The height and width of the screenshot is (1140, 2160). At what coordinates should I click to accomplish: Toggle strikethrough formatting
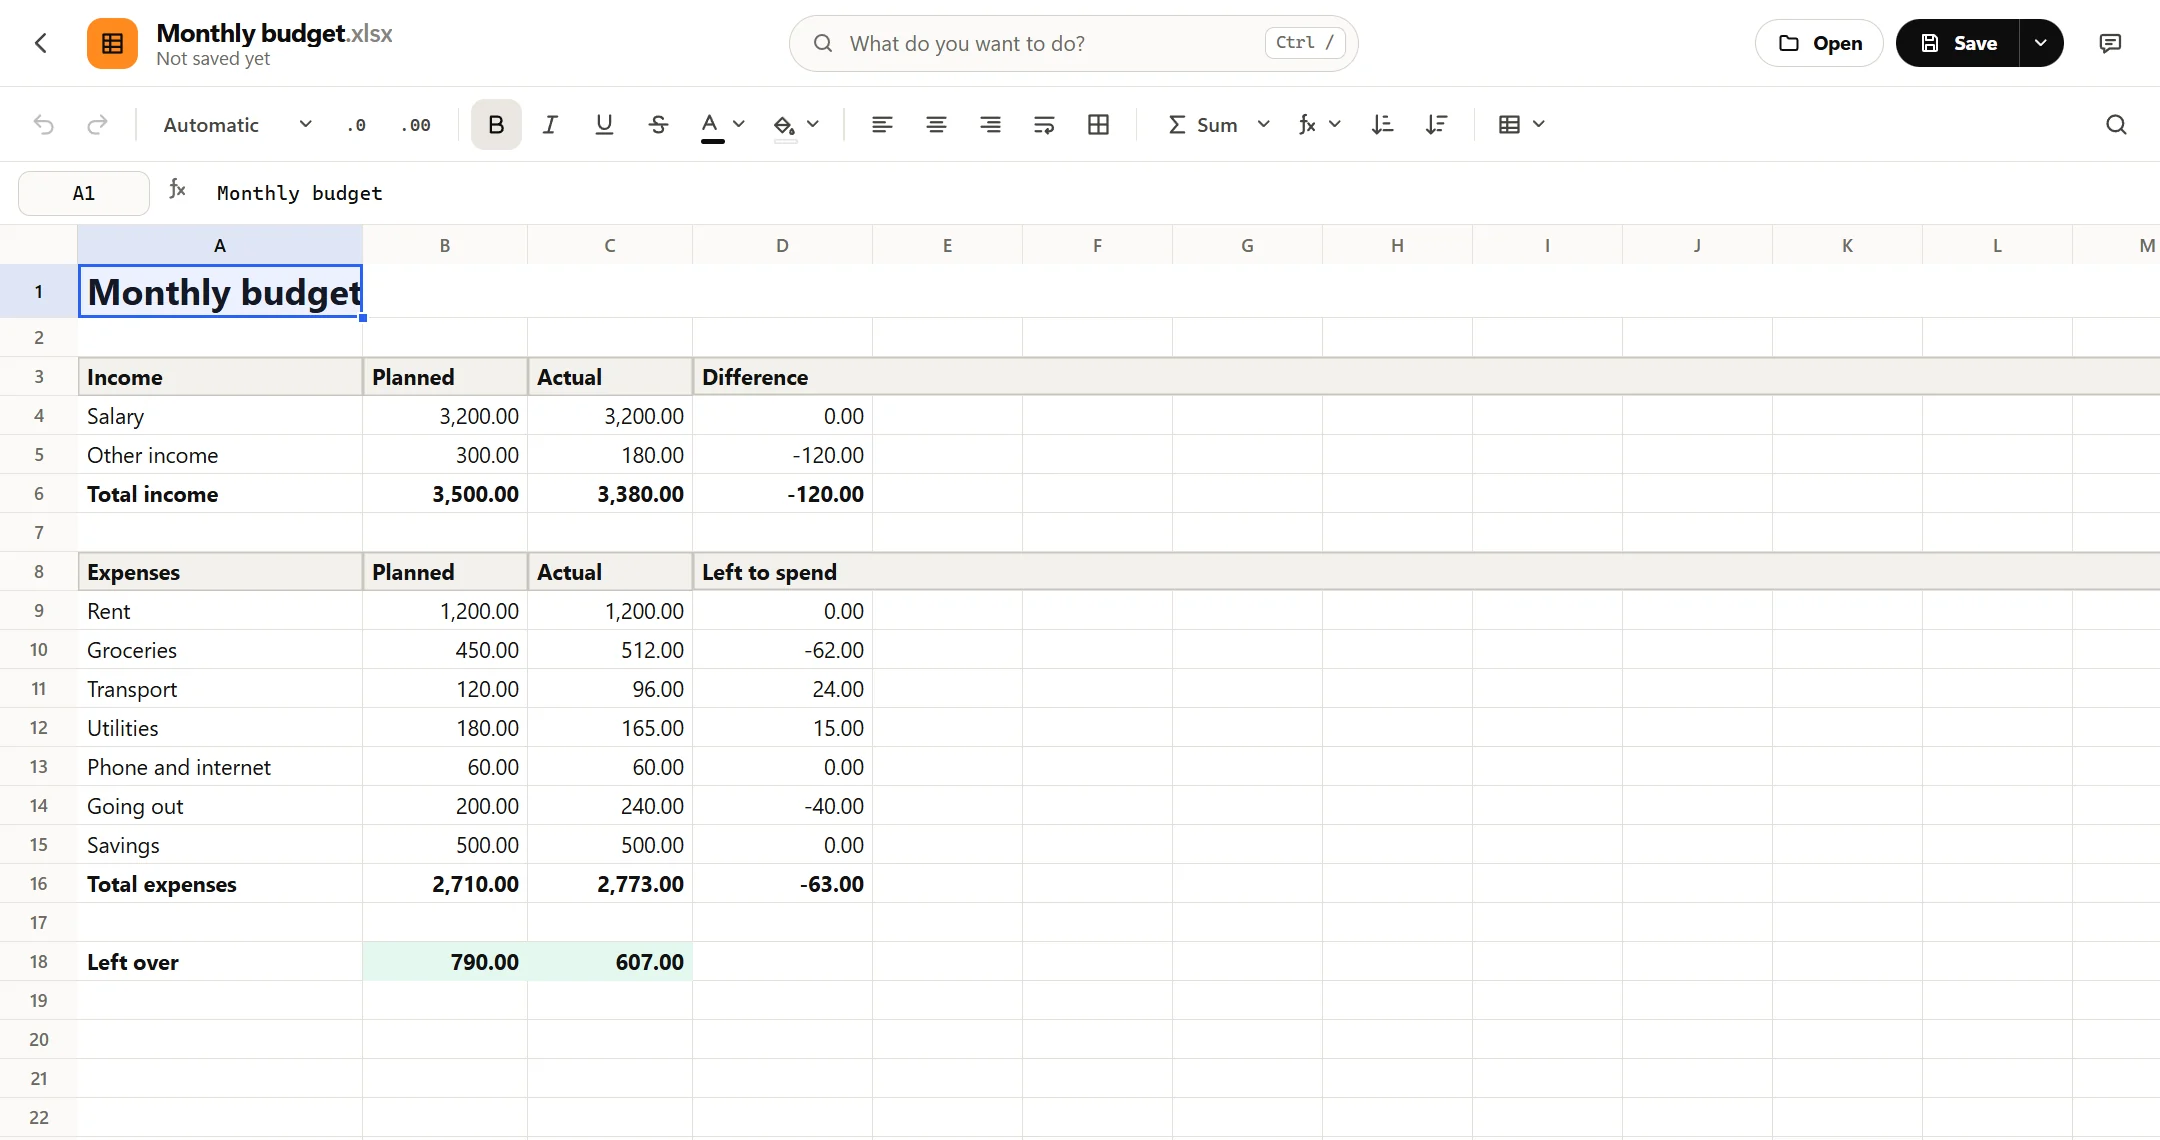tap(658, 124)
